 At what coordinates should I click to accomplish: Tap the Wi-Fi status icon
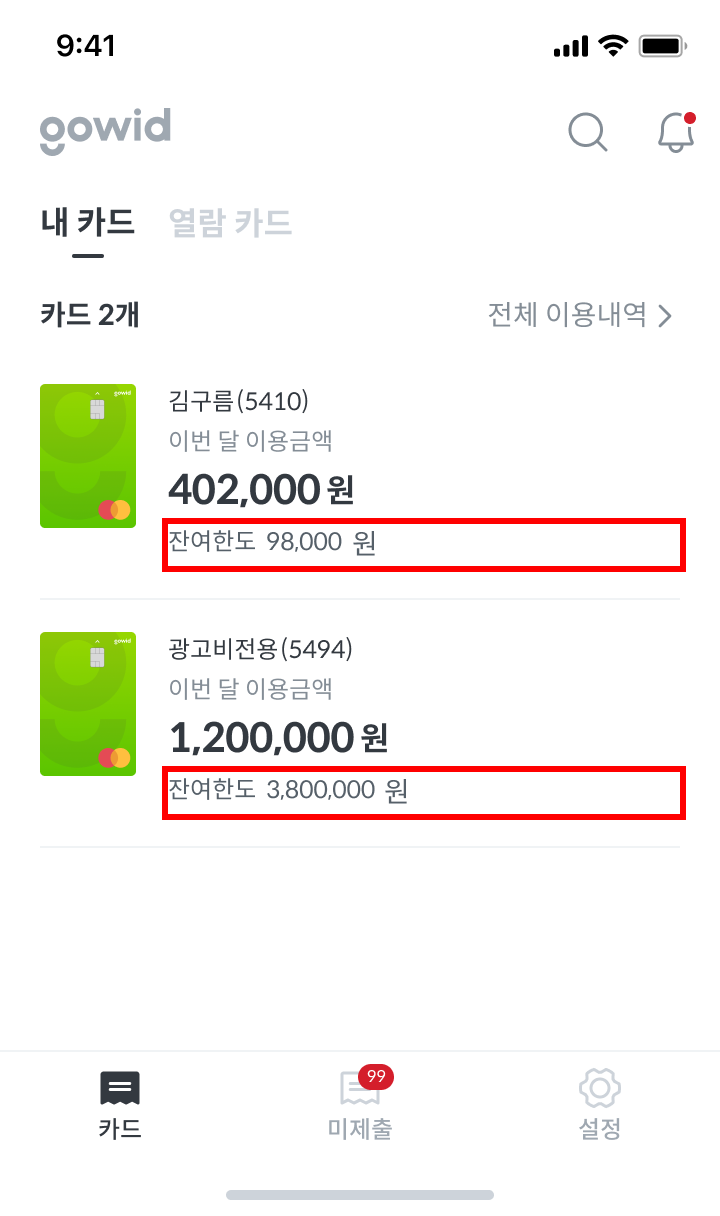pyautogui.click(x=610, y=46)
